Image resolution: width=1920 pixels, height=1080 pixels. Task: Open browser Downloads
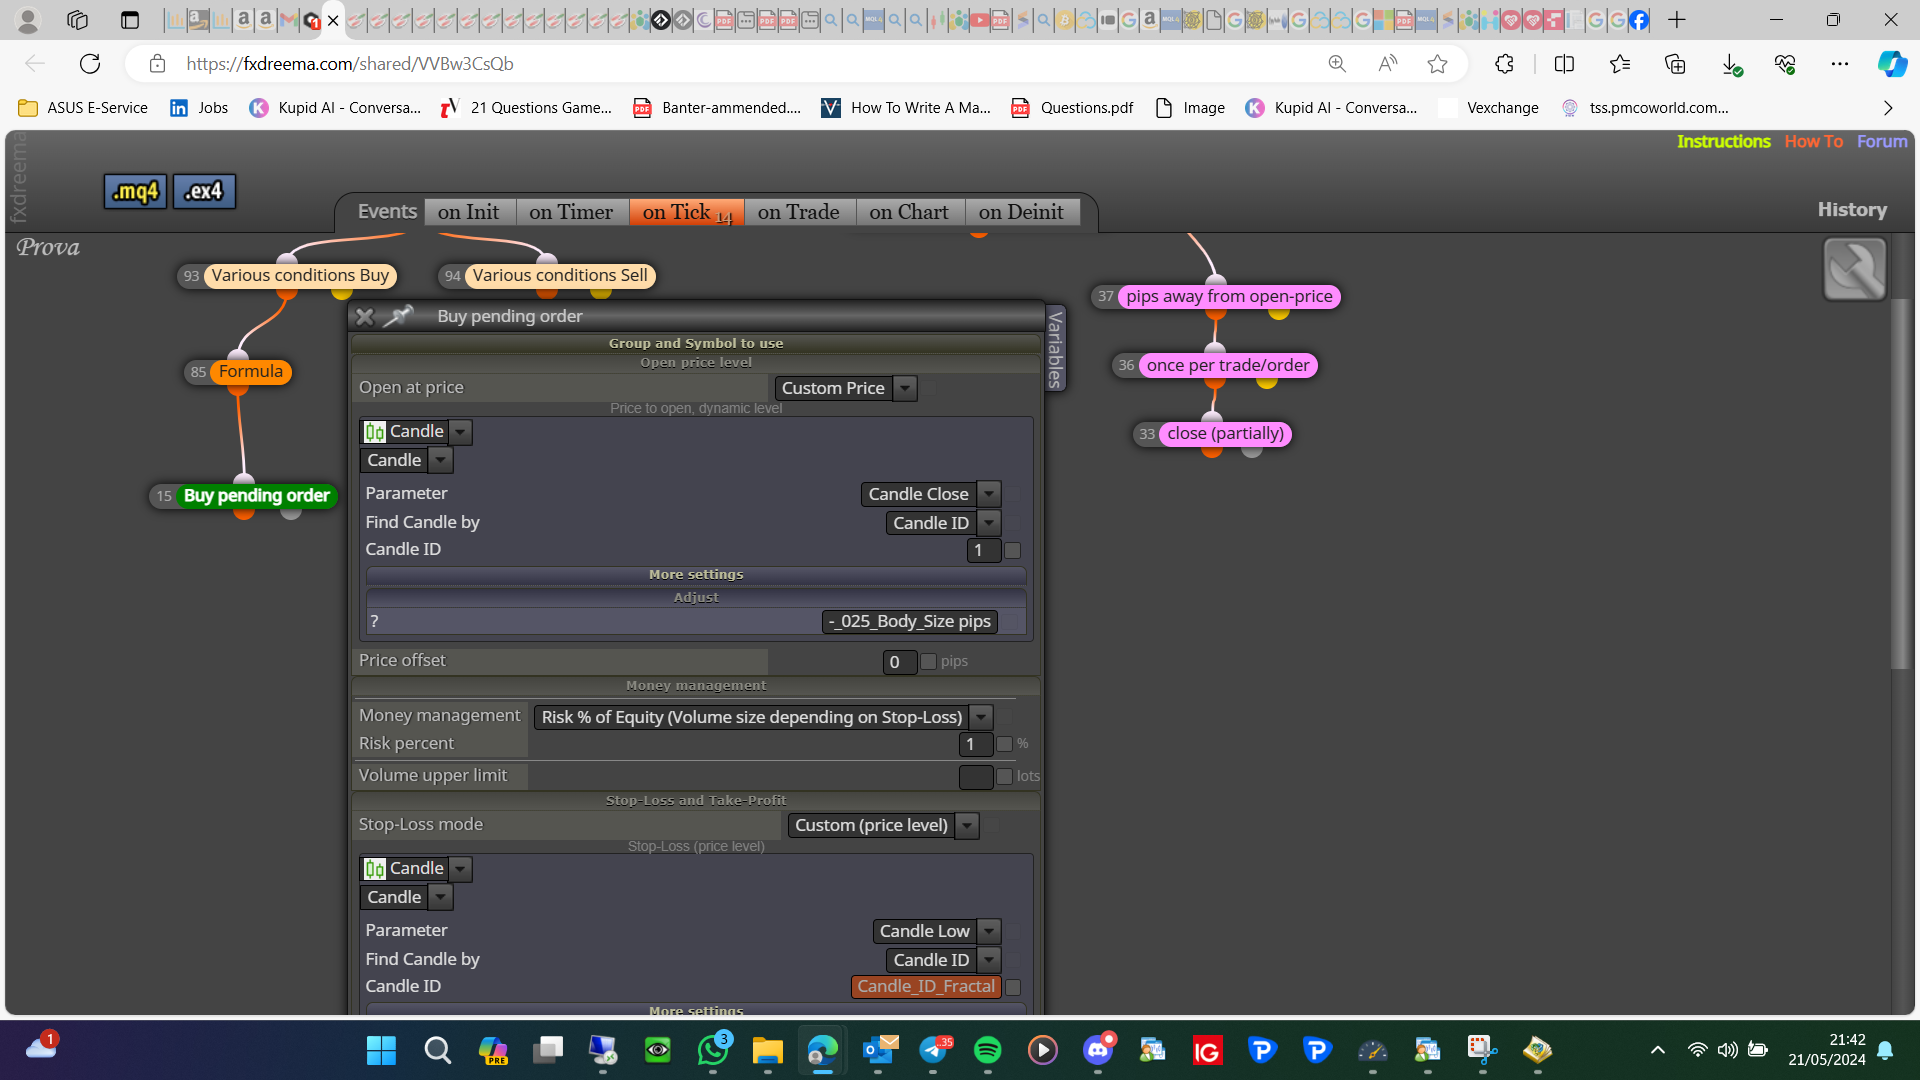point(1731,64)
